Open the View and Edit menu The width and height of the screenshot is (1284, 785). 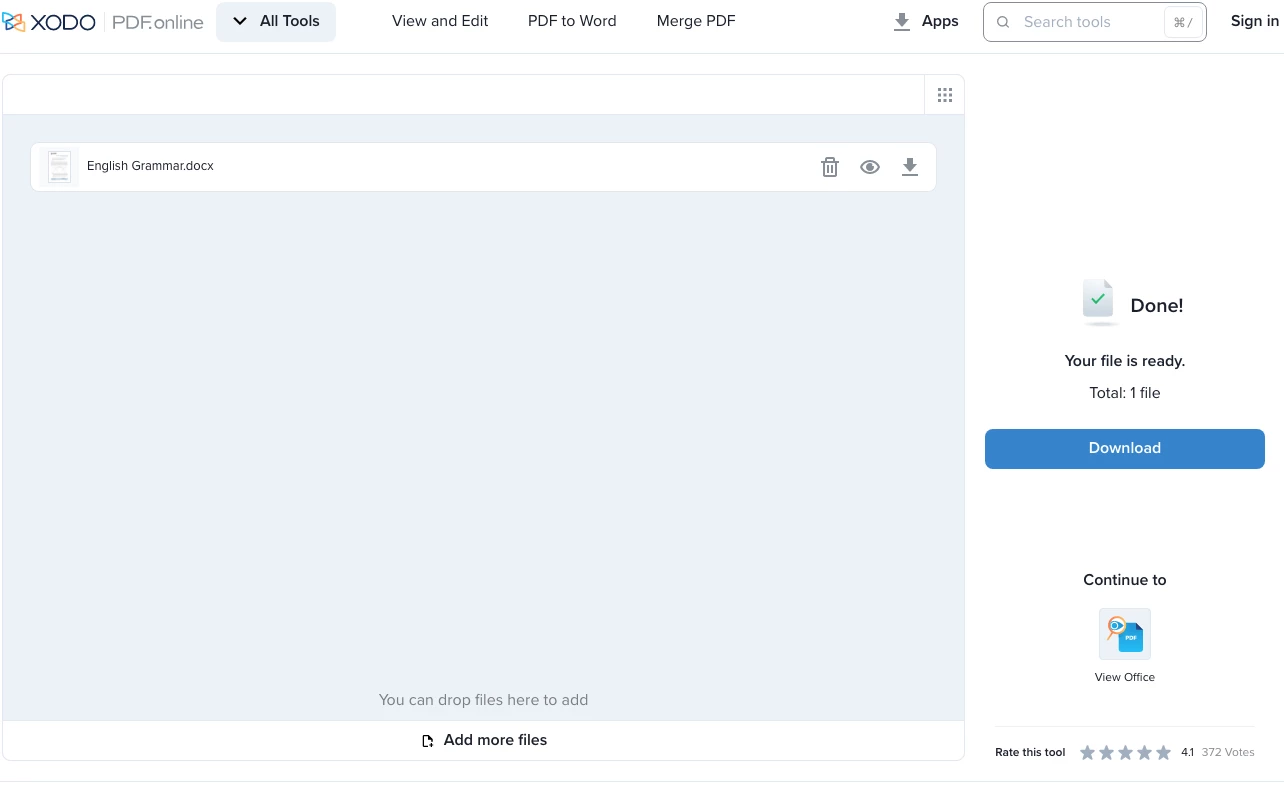(440, 21)
